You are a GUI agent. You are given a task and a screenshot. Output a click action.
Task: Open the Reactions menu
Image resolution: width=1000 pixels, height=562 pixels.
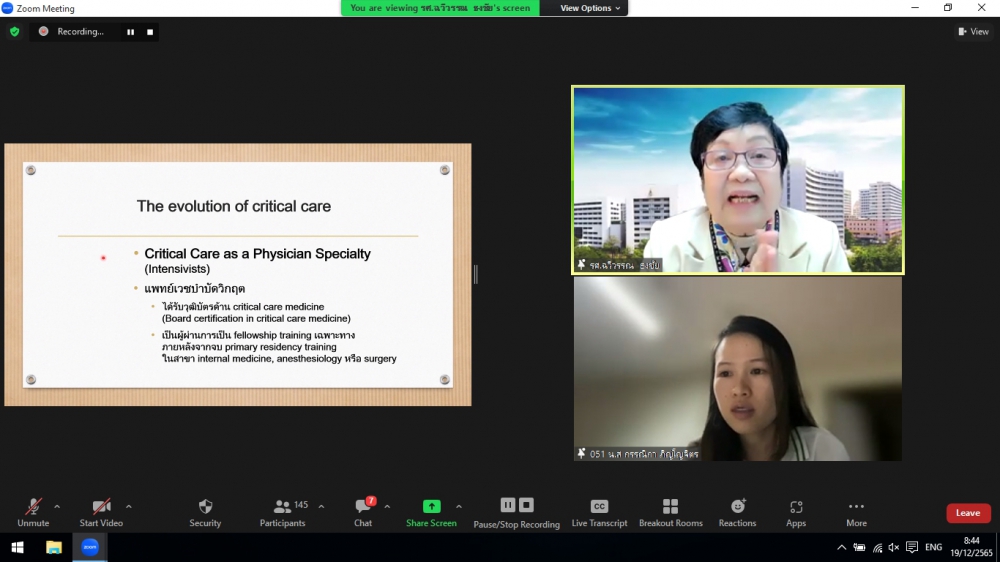pyautogui.click(x=737, y=512)
